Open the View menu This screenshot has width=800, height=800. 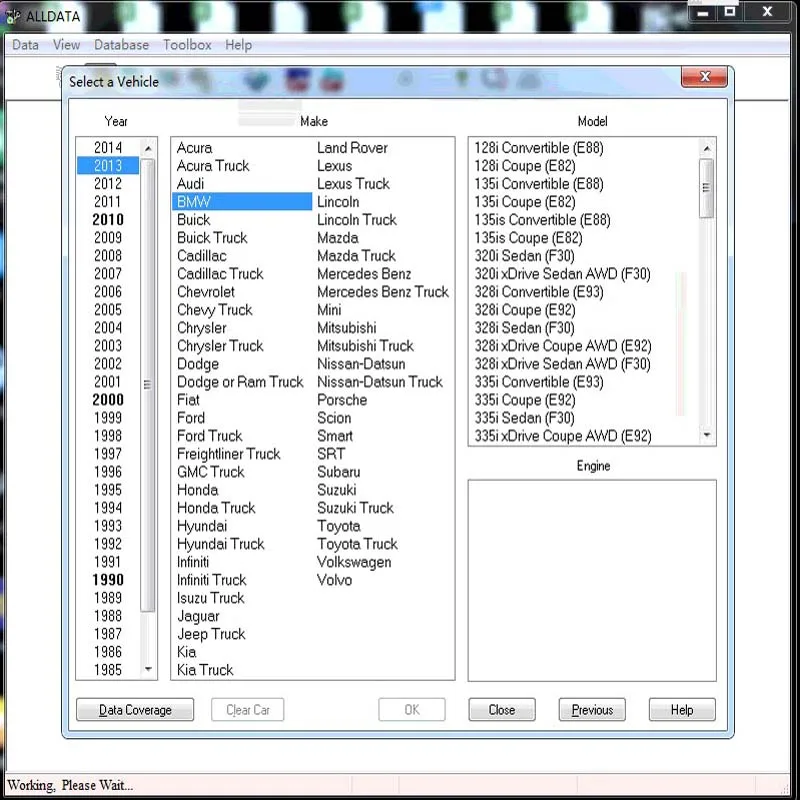(x=66, y=45)
